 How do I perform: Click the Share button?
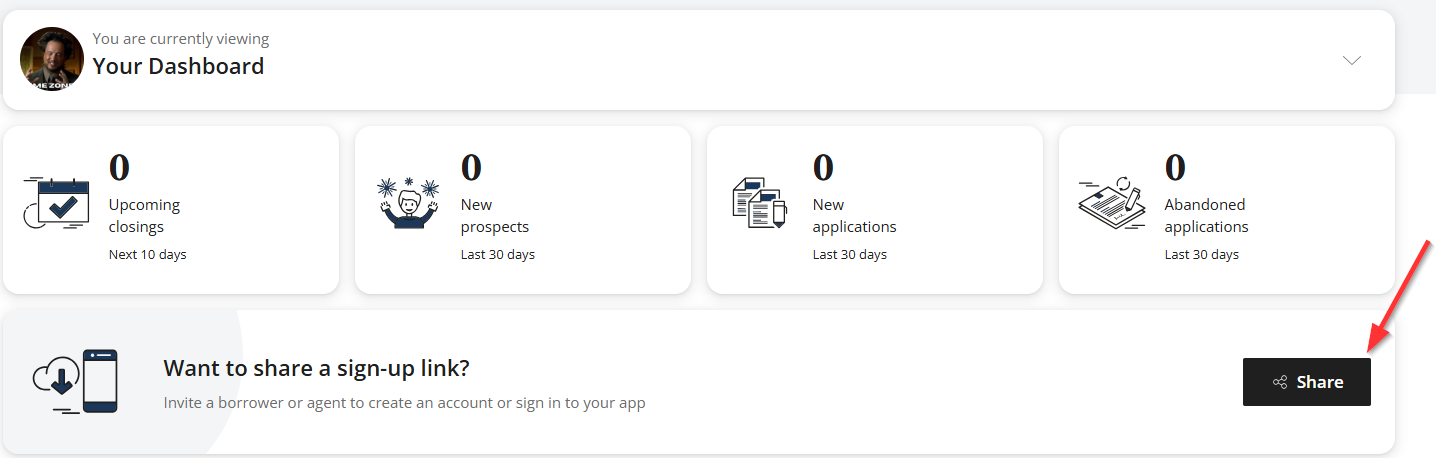[x=1306, y=382]
